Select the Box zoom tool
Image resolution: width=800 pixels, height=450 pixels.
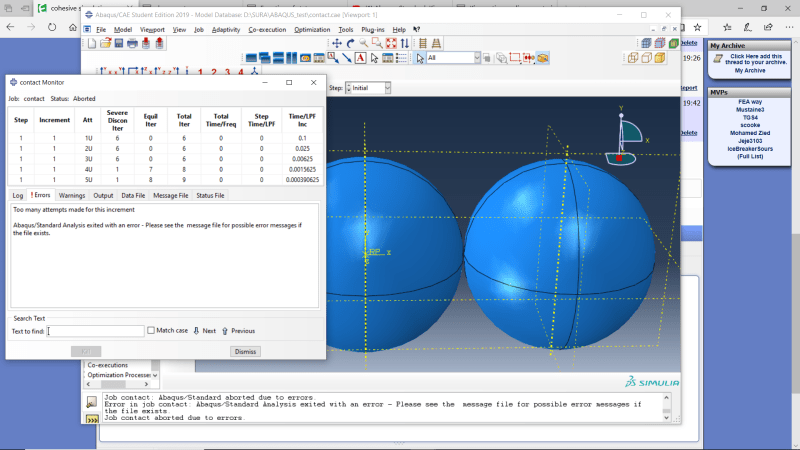(x=377, y=43)
